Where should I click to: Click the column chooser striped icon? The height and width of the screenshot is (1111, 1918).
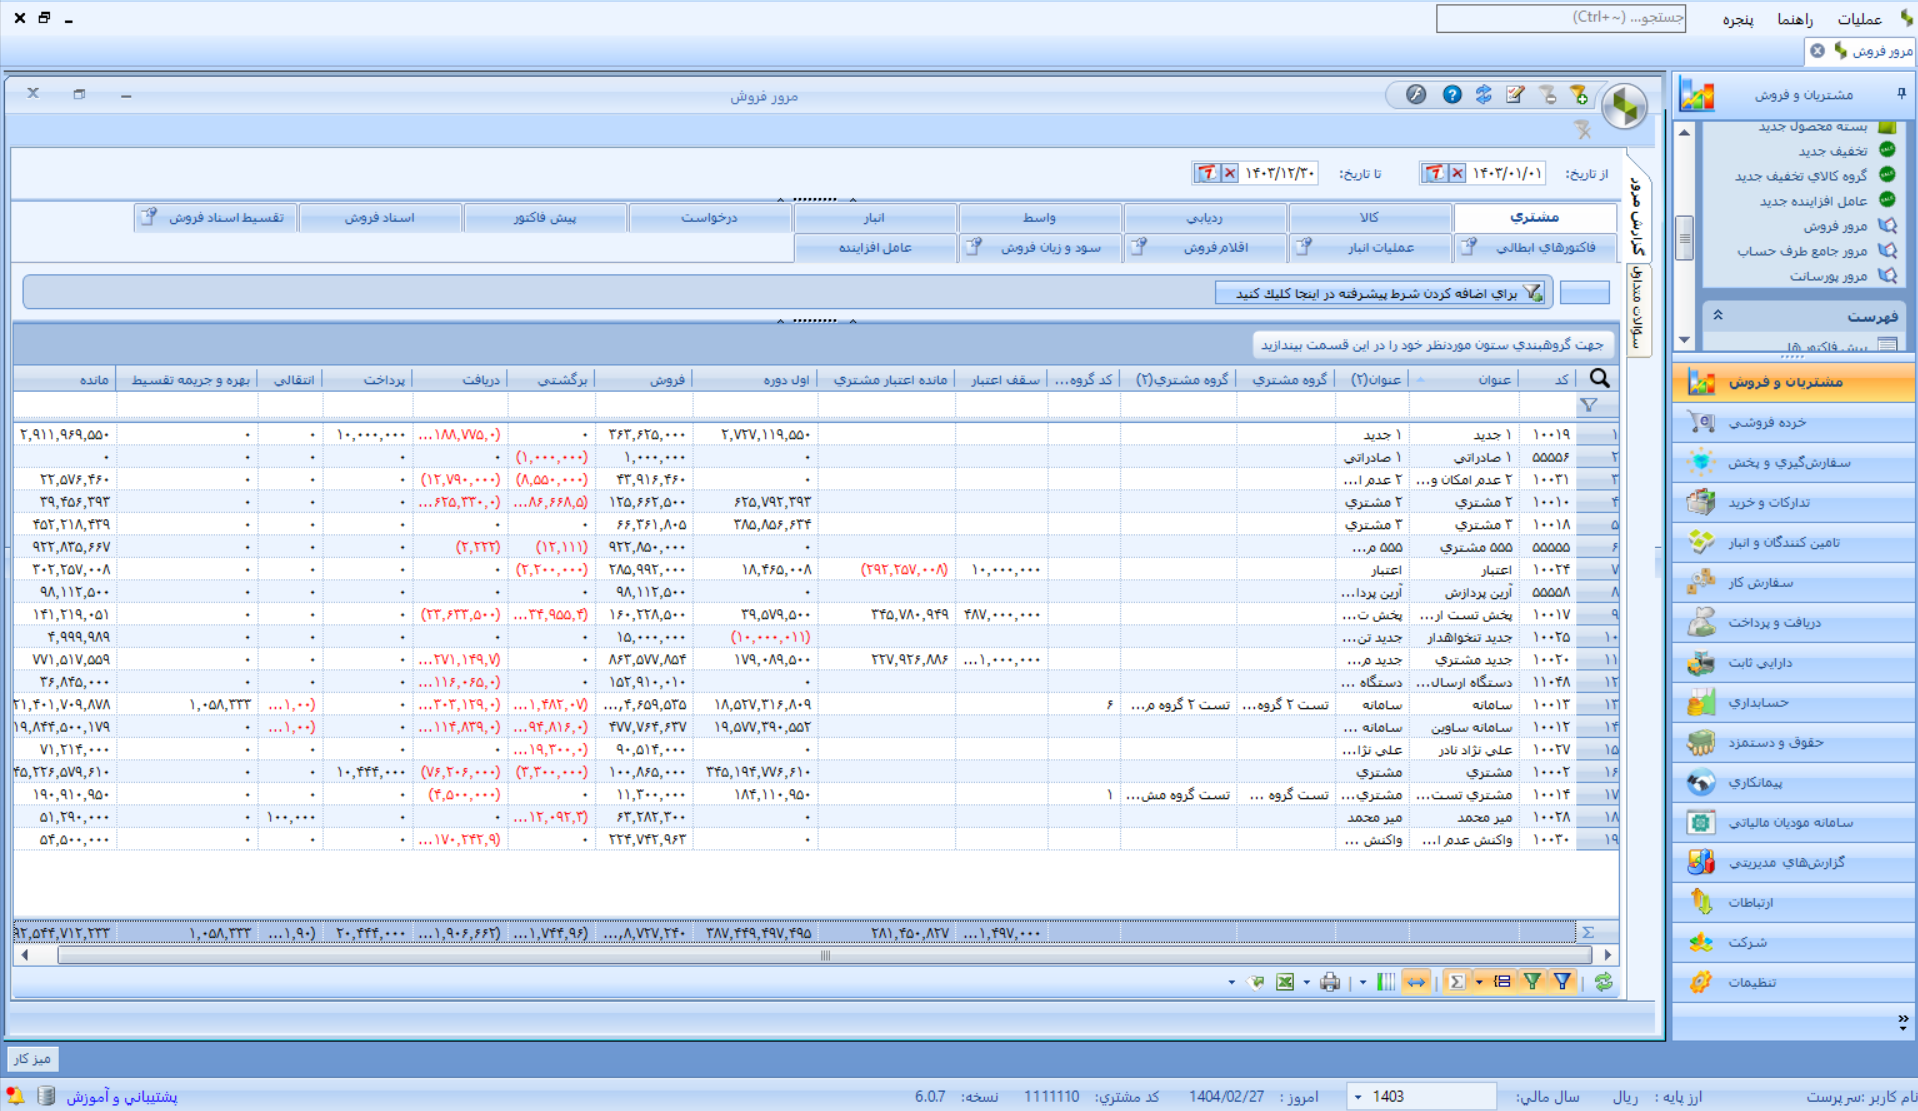click(1385, 982)
